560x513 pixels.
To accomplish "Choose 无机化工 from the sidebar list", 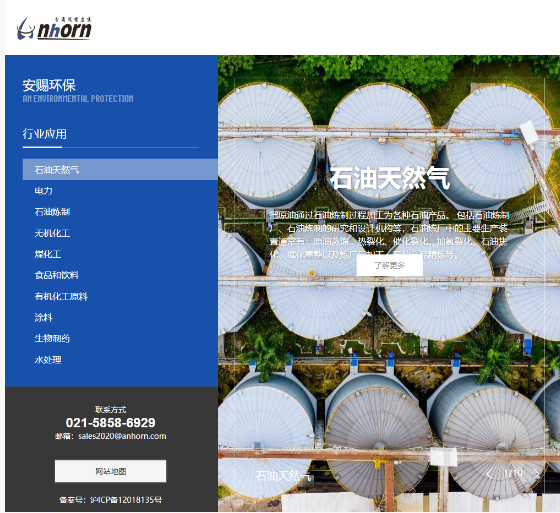I will [x=52, y=233].
